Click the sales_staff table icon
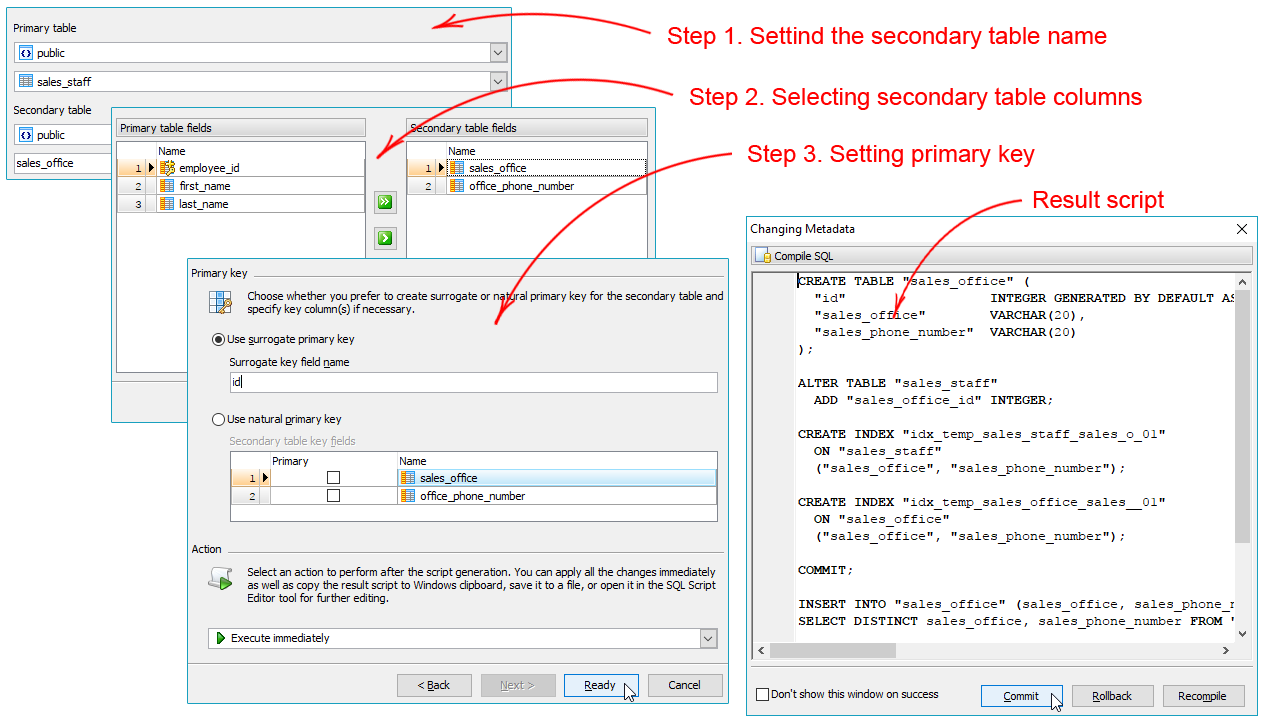This screenshot has width=1280, height=720. 26,81
